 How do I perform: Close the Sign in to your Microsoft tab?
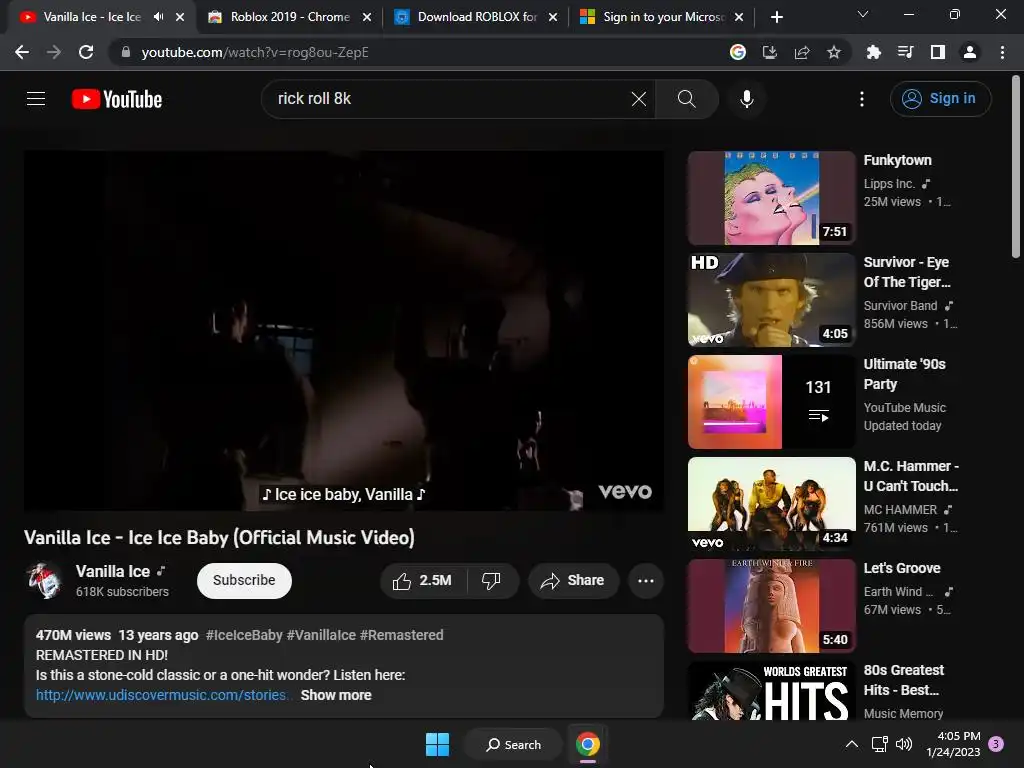point(739,17)
